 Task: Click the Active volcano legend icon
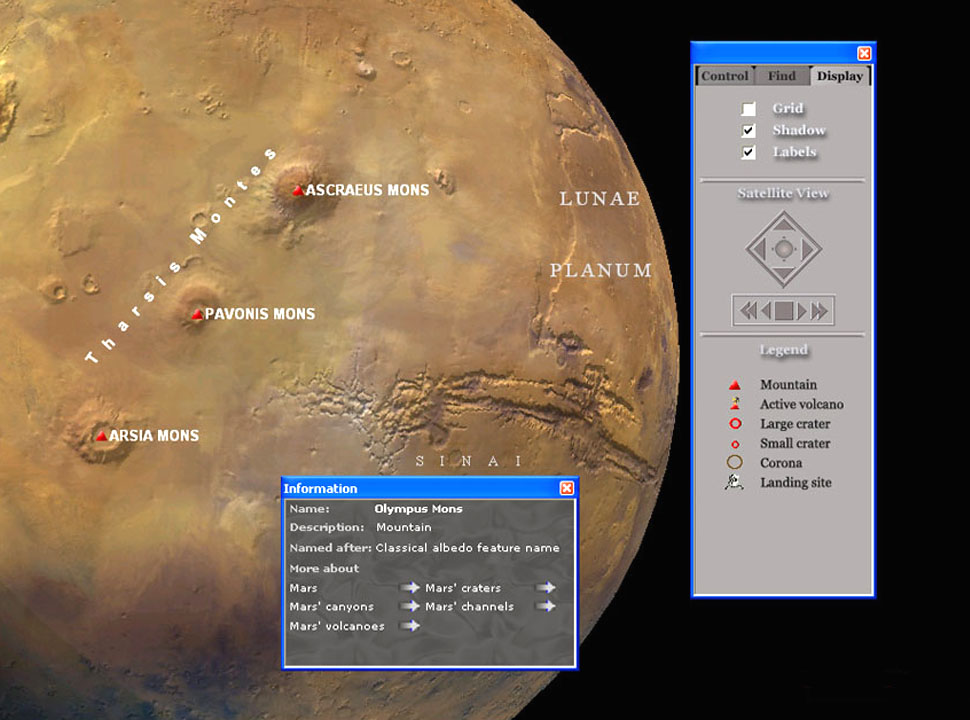coord(735,404)
